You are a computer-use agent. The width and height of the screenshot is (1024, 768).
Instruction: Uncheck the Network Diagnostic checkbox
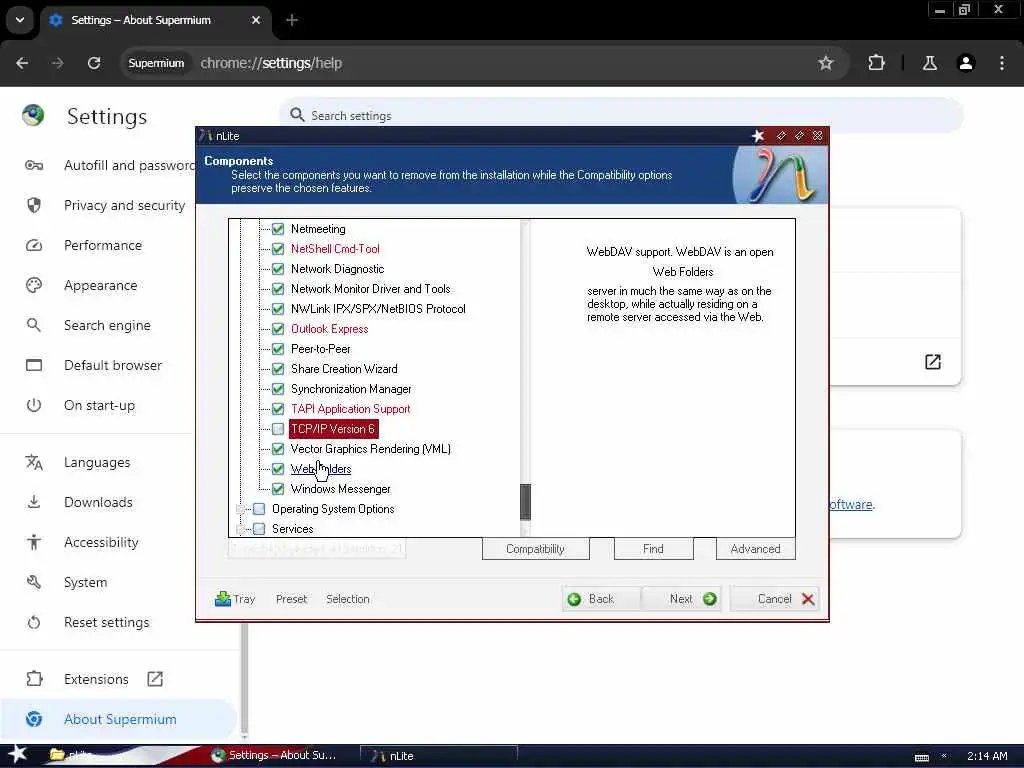coord(278,268)
